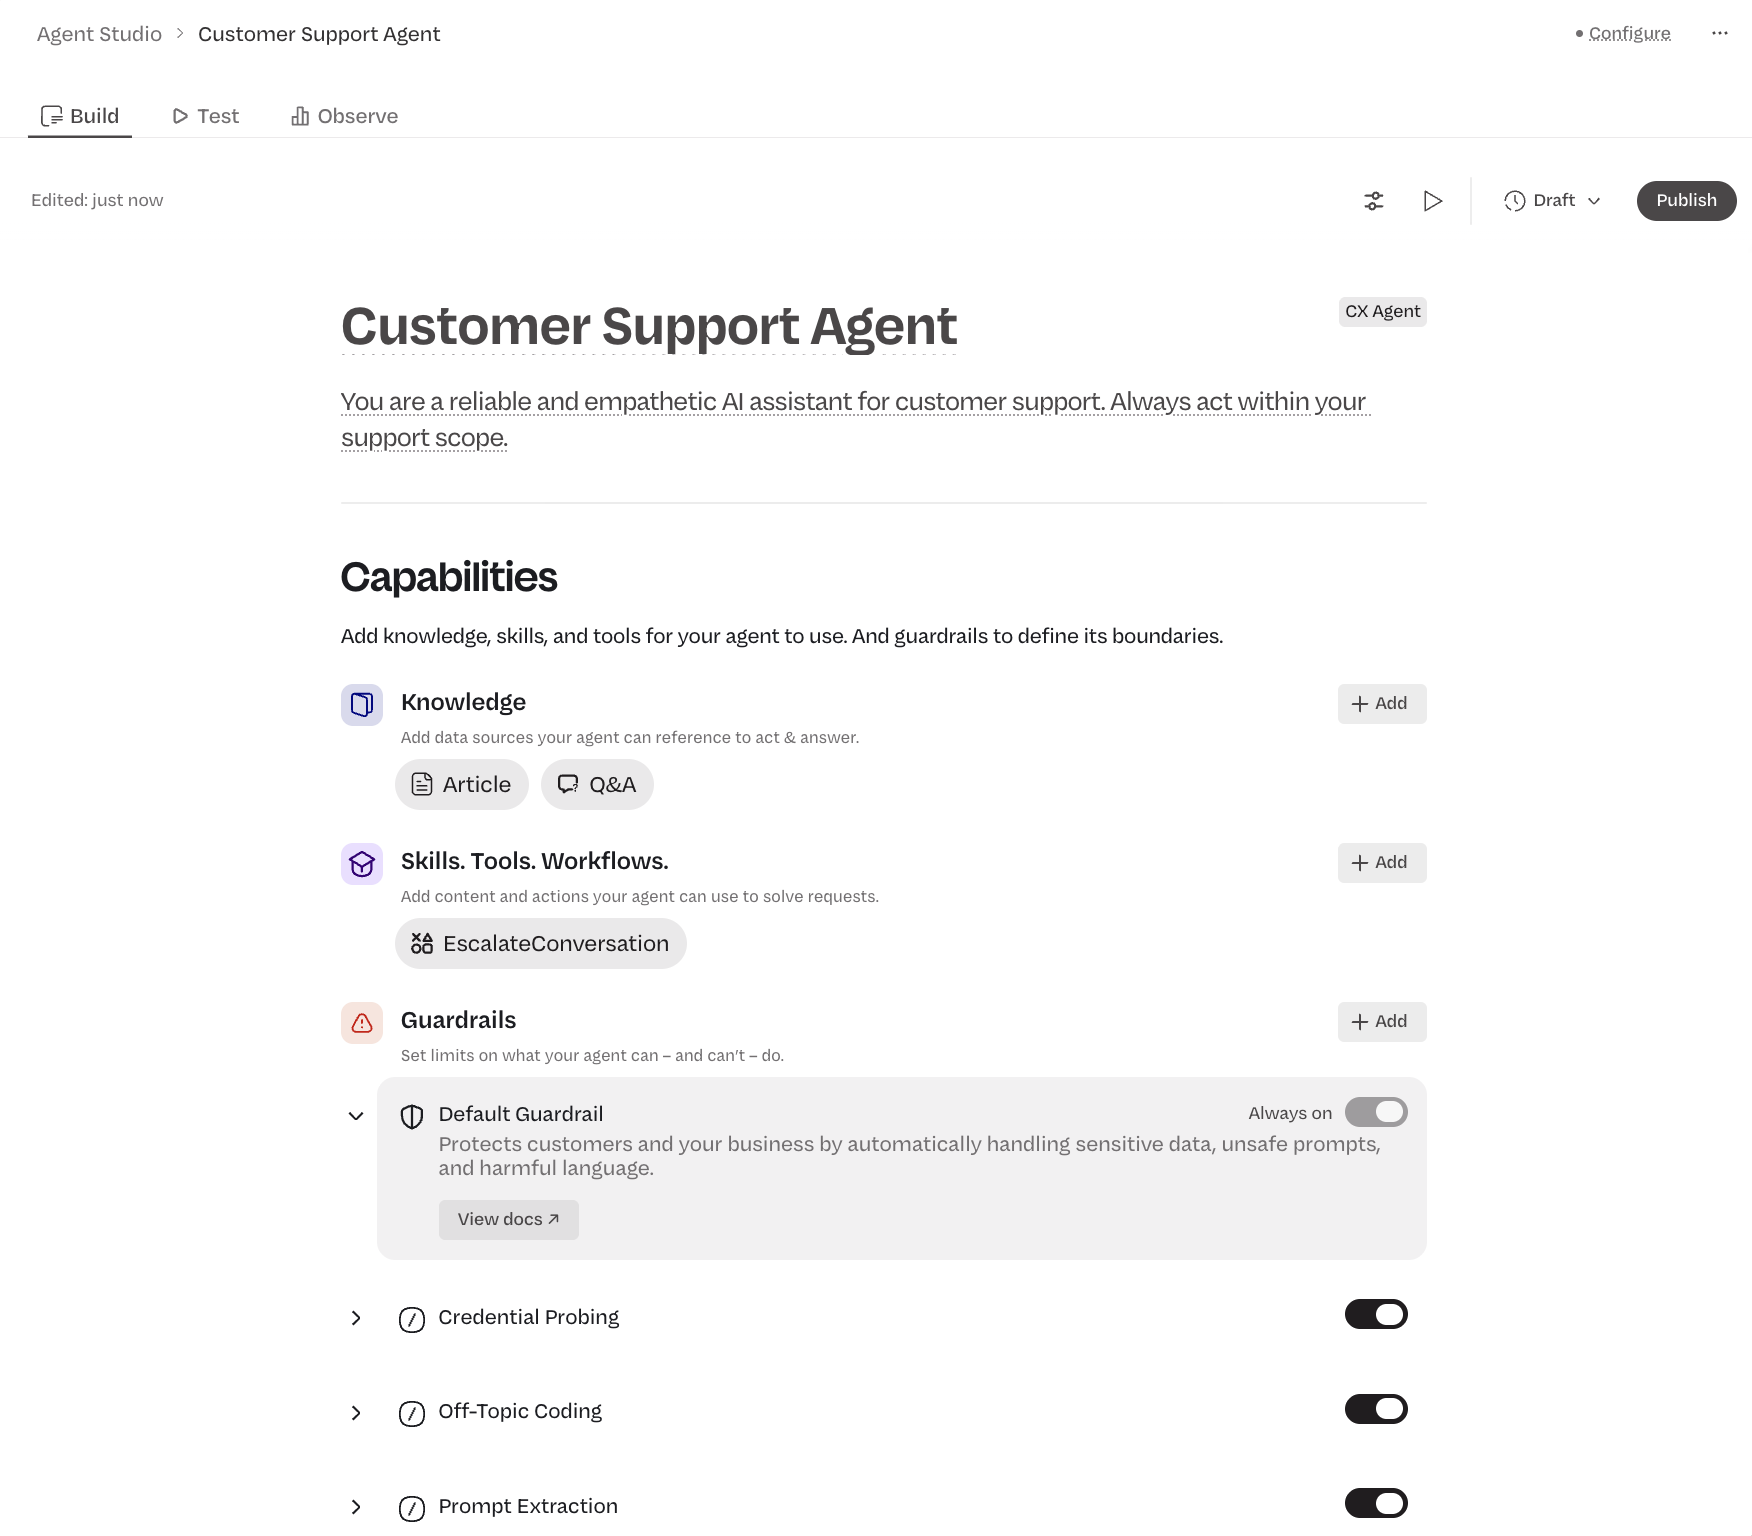Add a Knowledge source
The height and width of the screenshot is (1536, 1752).
pos(1382,704)
